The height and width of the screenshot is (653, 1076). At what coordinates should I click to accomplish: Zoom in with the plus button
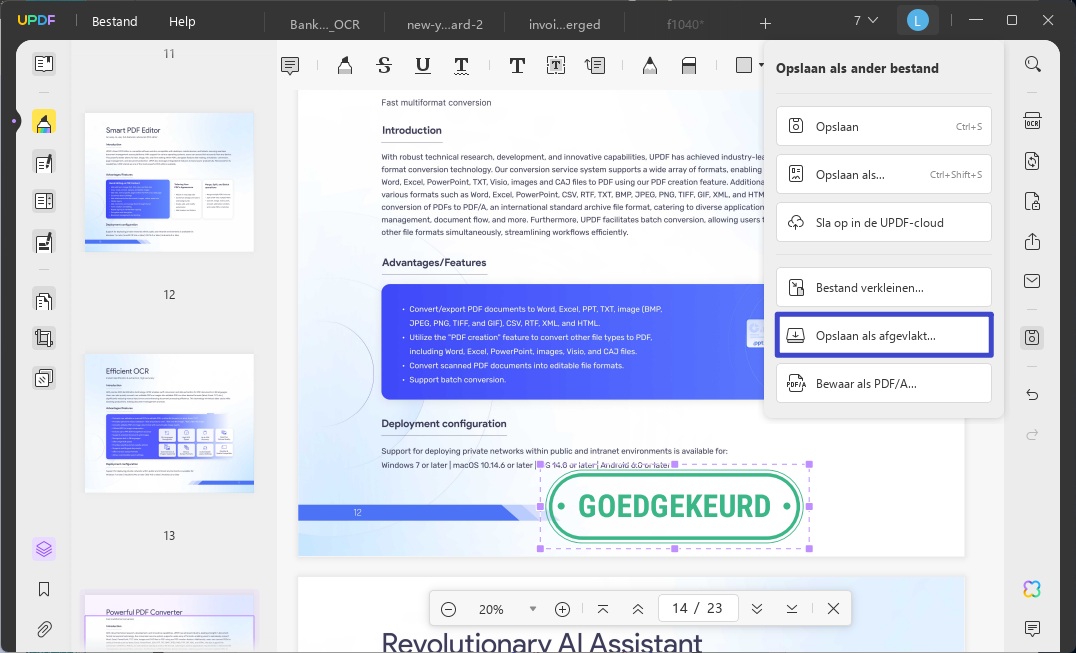tap(562, 609)
